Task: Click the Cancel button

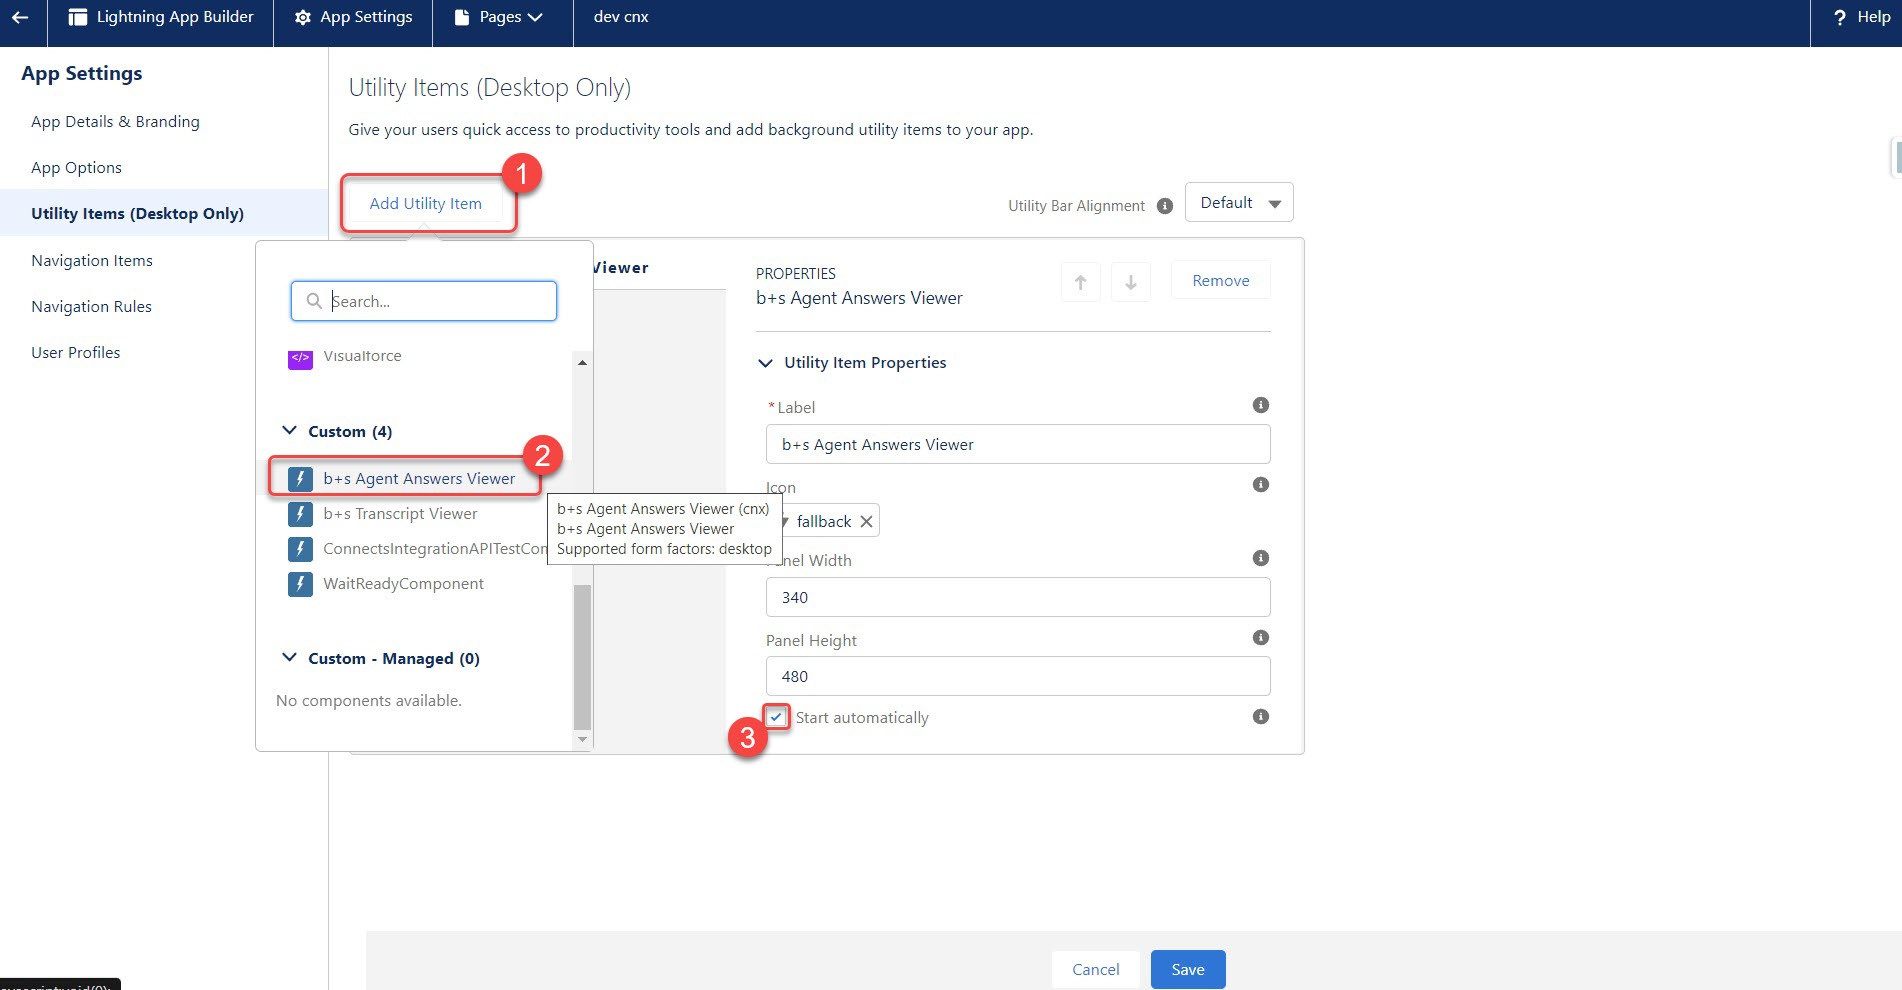Action: click(x=1096, y=969)
